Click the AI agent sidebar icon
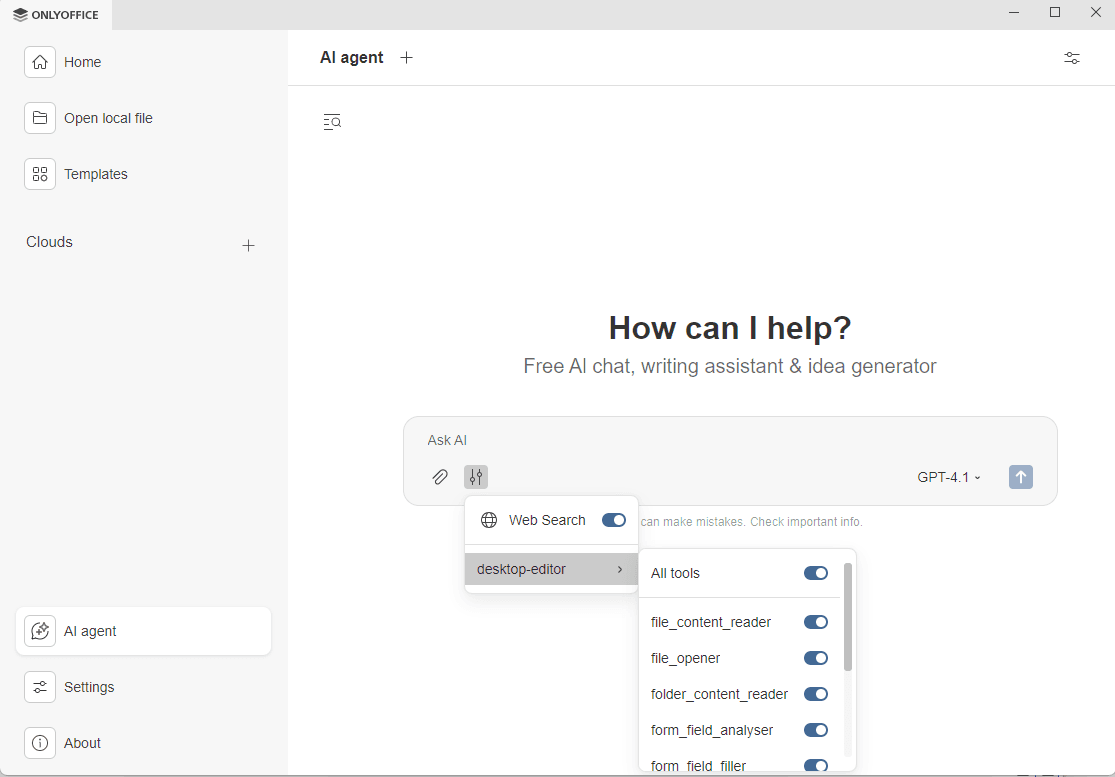The width and height of the screenshot is (1115, 777). pos(40,631)
